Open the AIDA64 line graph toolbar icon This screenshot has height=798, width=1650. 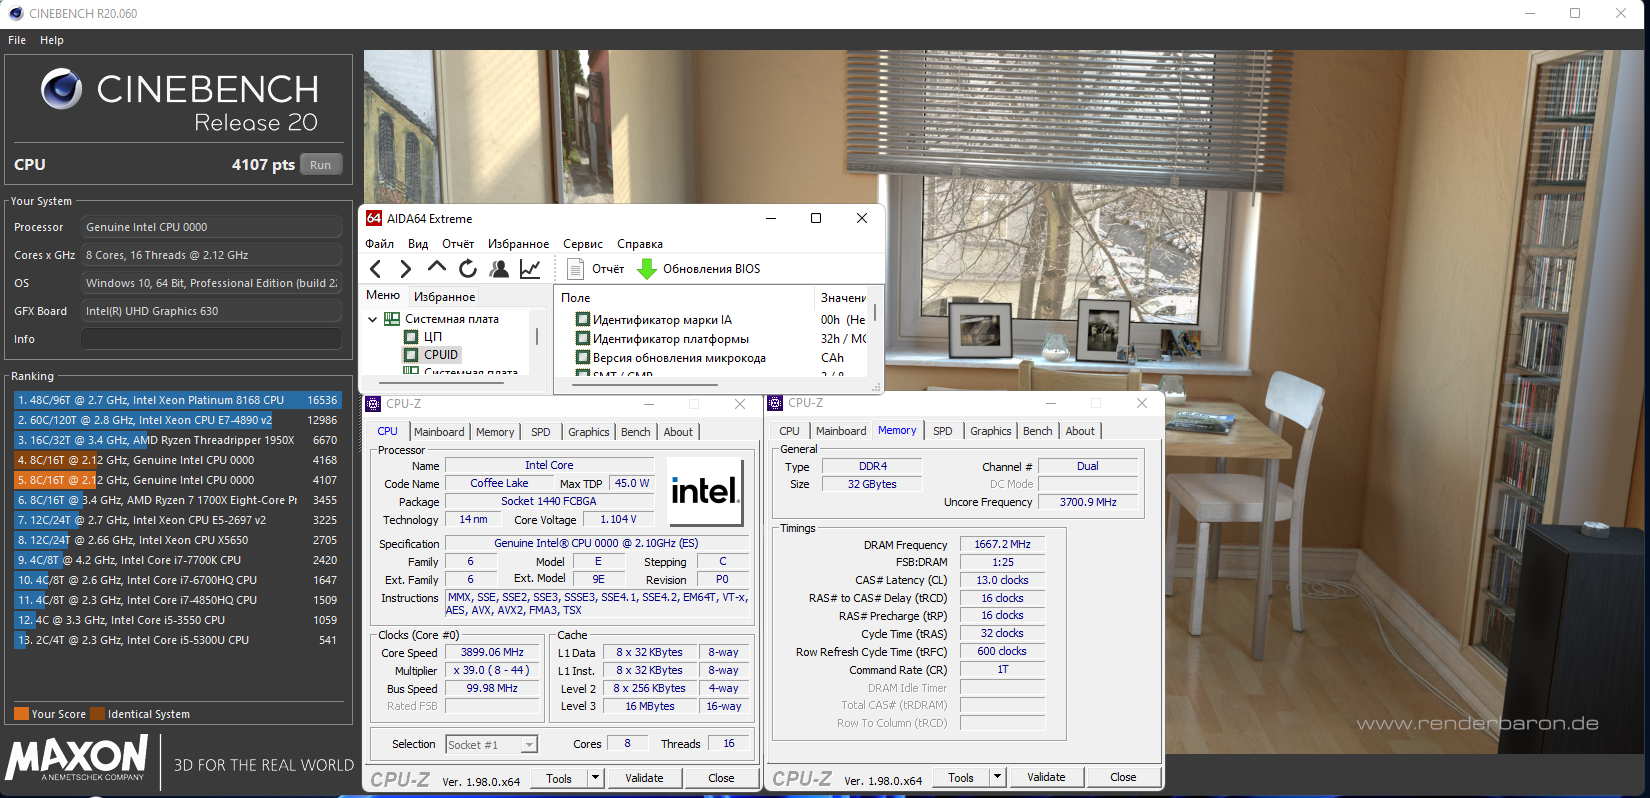(530, 269)
